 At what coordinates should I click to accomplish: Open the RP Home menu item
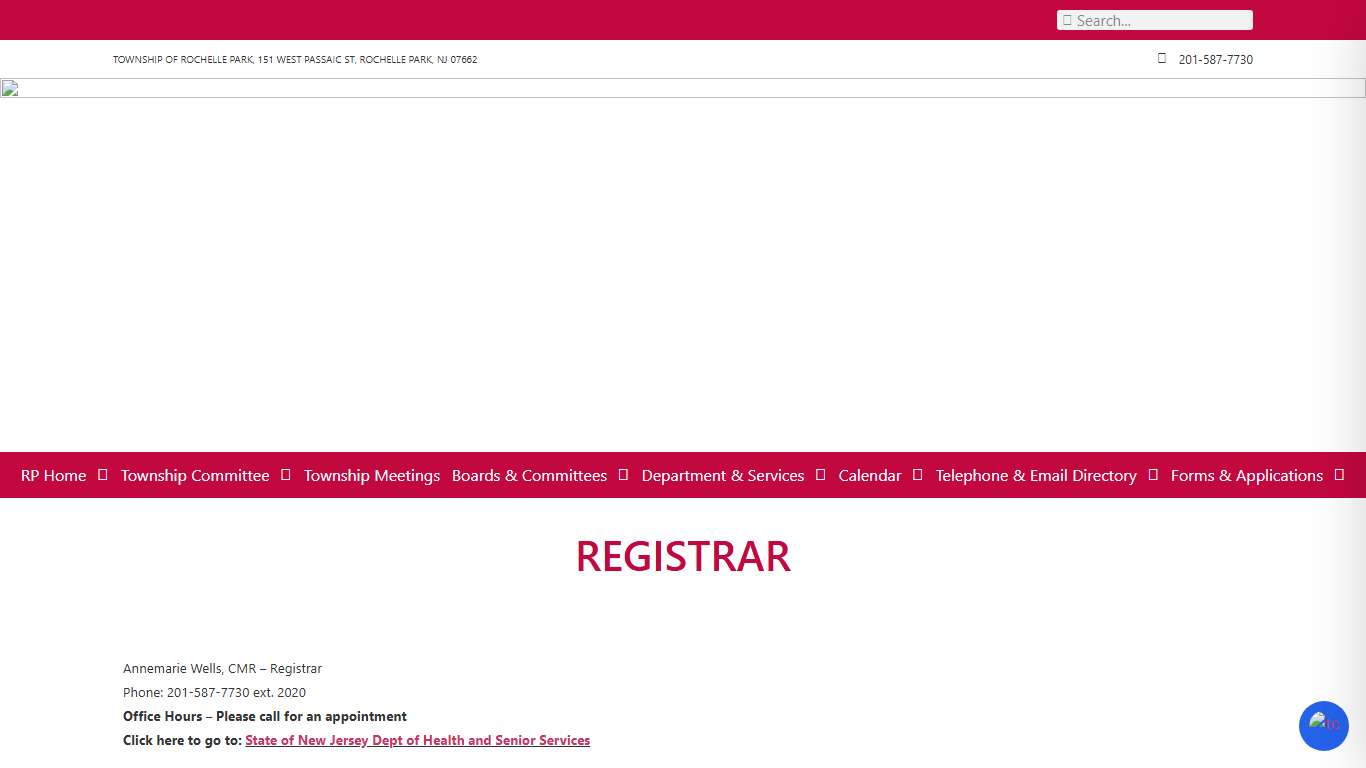click(x=52, y=475)
